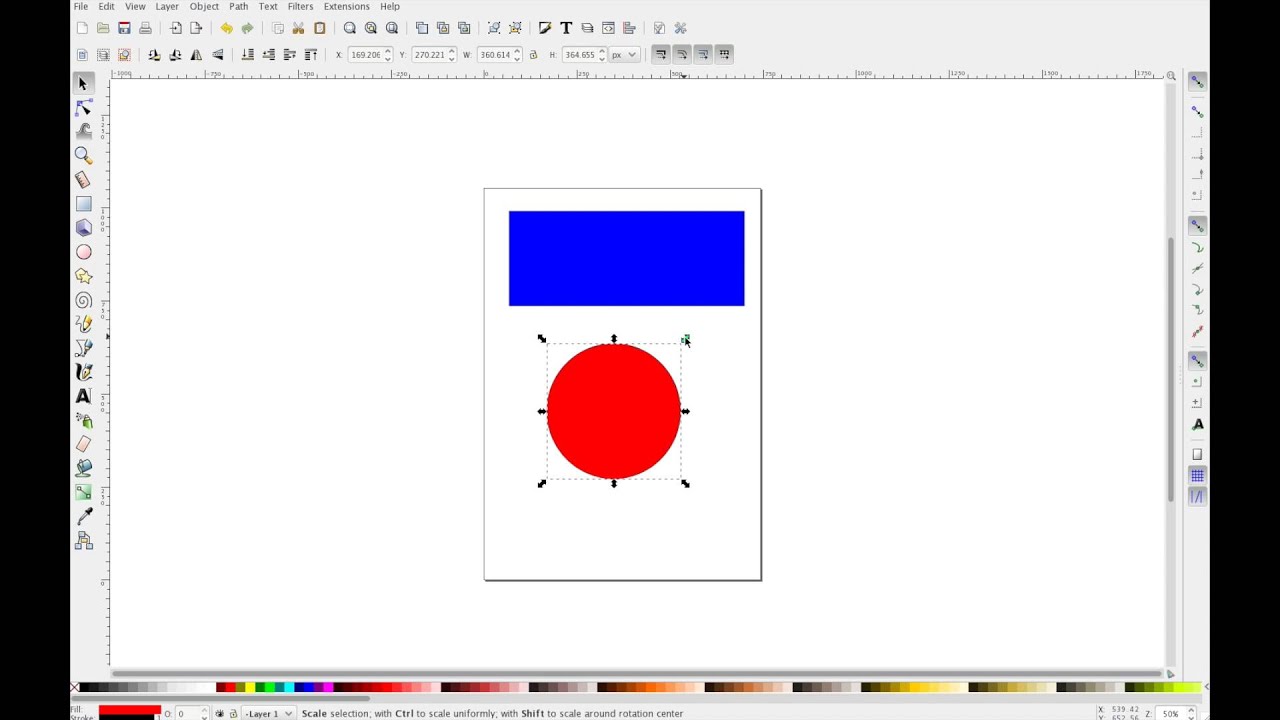Open the px units dropdown
Image resolution: width=1280 pixels, height=720 pixels.
tap(625, 55)
